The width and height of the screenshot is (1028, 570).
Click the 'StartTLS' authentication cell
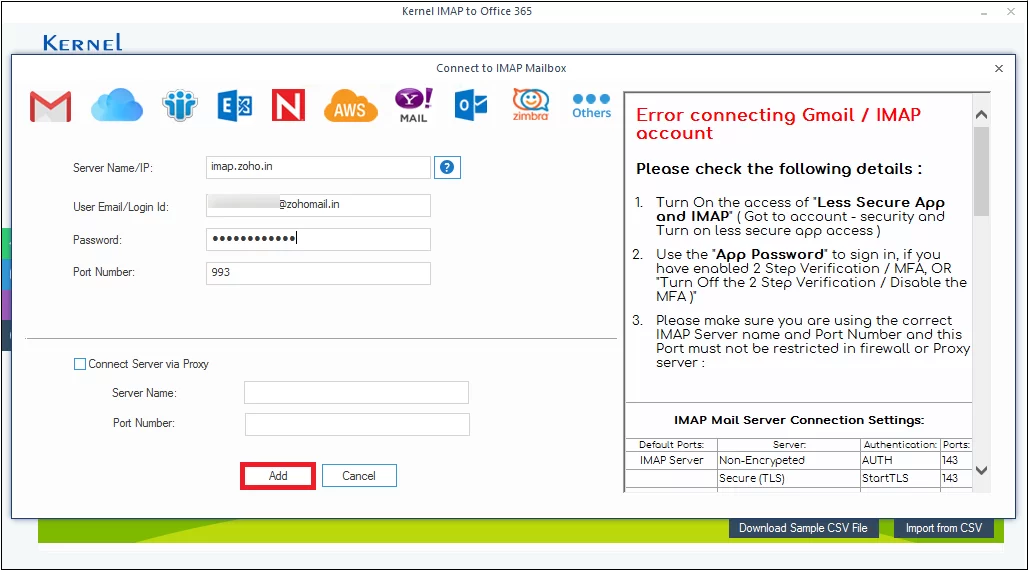point(900,478)
